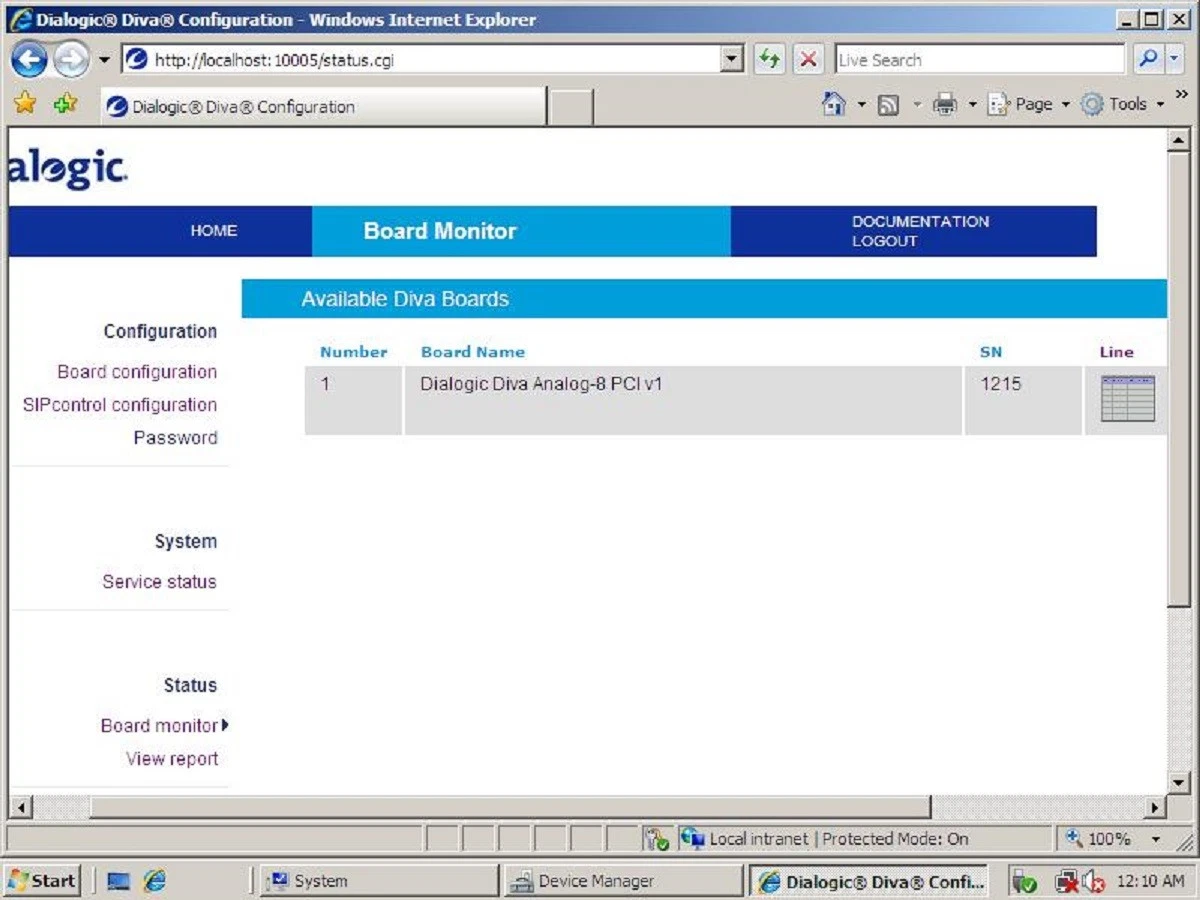This screenshot has height=900, width=1200.
Task: Click vertical scrollbar up arrow
Action: [x=1179, y=141]
